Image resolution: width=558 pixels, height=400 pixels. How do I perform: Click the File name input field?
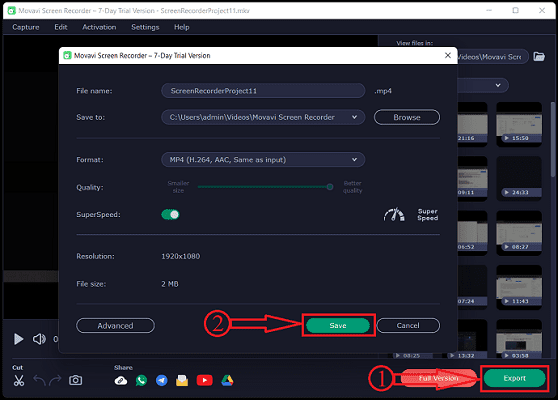click(263, 91)
